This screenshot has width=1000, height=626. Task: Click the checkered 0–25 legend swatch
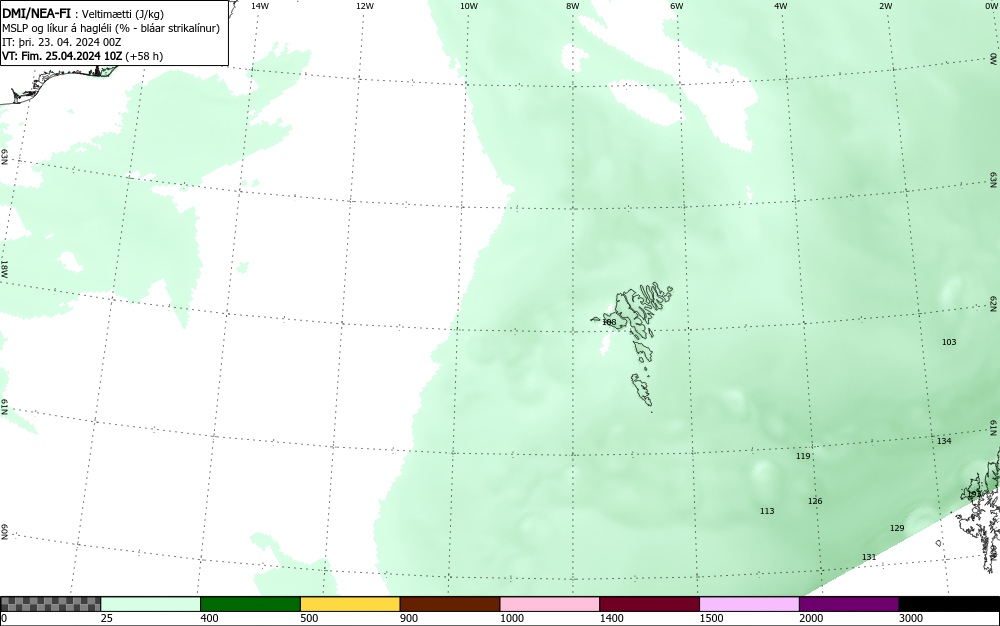(51, 604)
